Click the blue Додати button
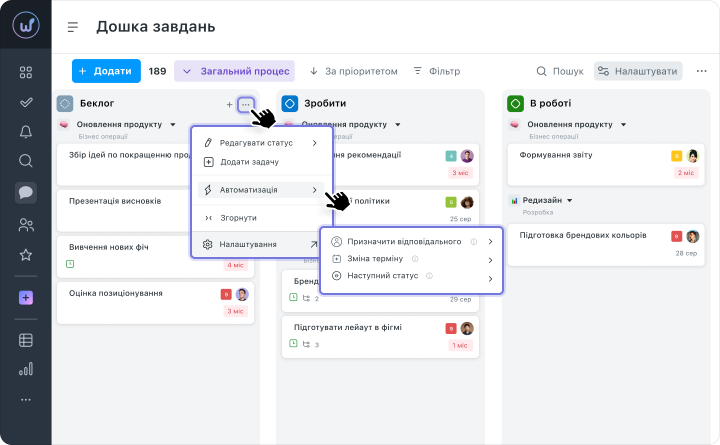This screenshot has height=445, width=720. pos(106,71)
